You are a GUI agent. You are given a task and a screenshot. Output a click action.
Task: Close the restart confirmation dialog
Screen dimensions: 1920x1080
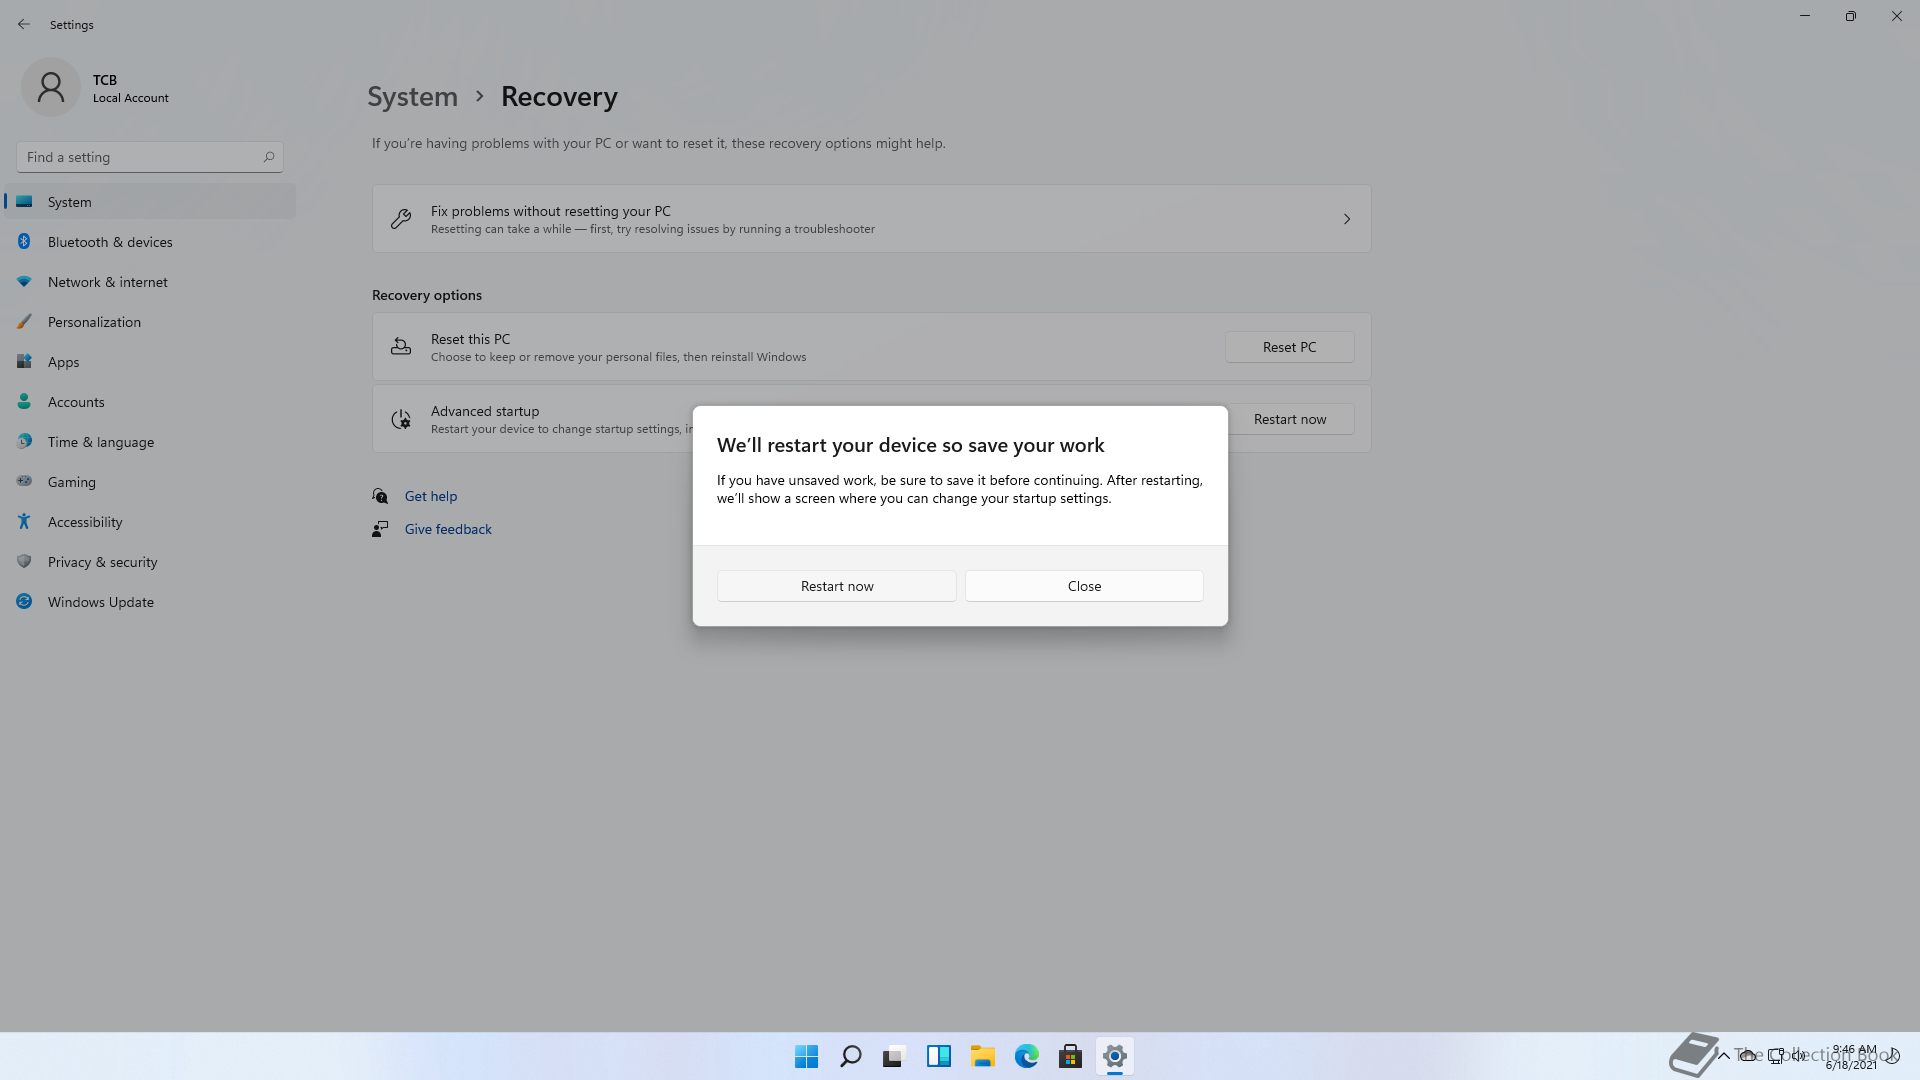click(1084, 586)
